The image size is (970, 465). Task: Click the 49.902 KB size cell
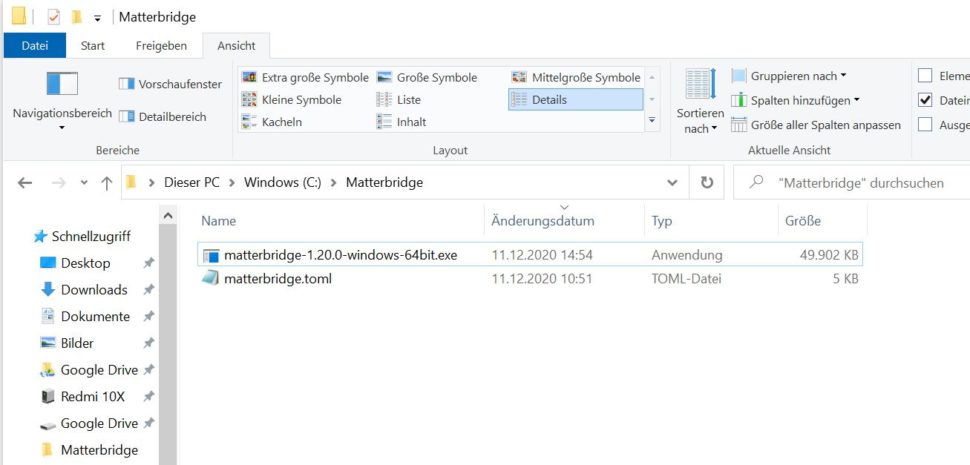tap(828, 255)
